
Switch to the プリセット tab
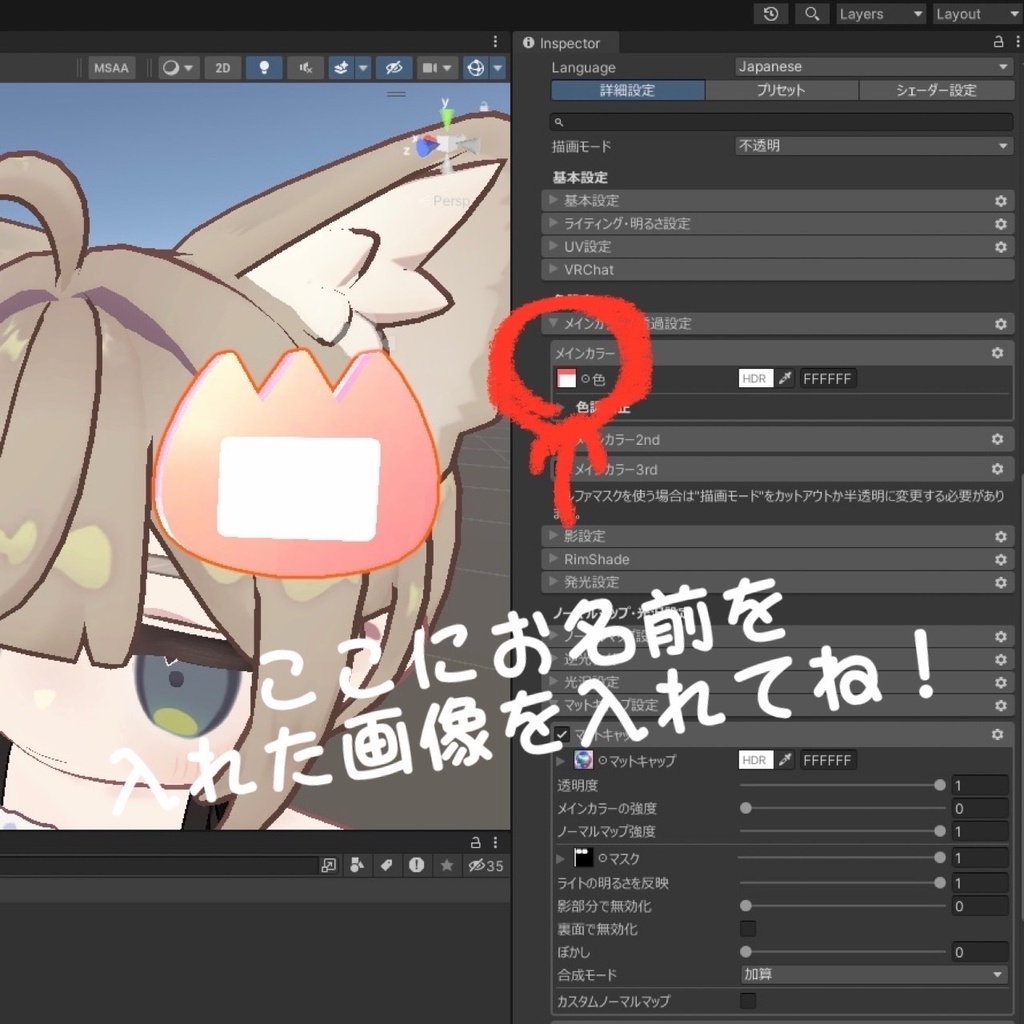click(782, 90)
